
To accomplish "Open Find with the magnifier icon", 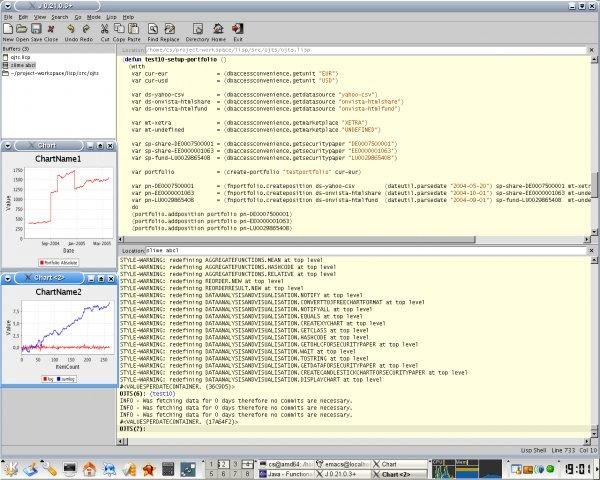I will 153,29.
